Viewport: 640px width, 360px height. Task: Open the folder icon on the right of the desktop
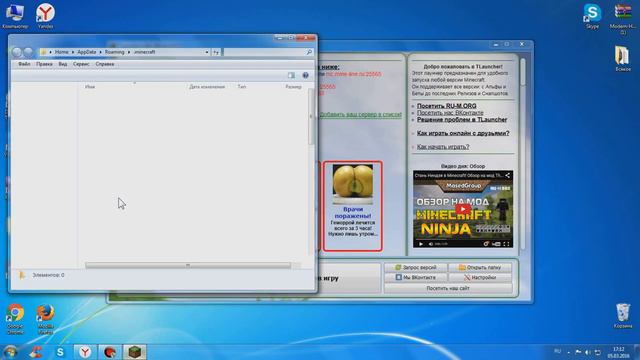pyautogui.click(x=622, y=58)
